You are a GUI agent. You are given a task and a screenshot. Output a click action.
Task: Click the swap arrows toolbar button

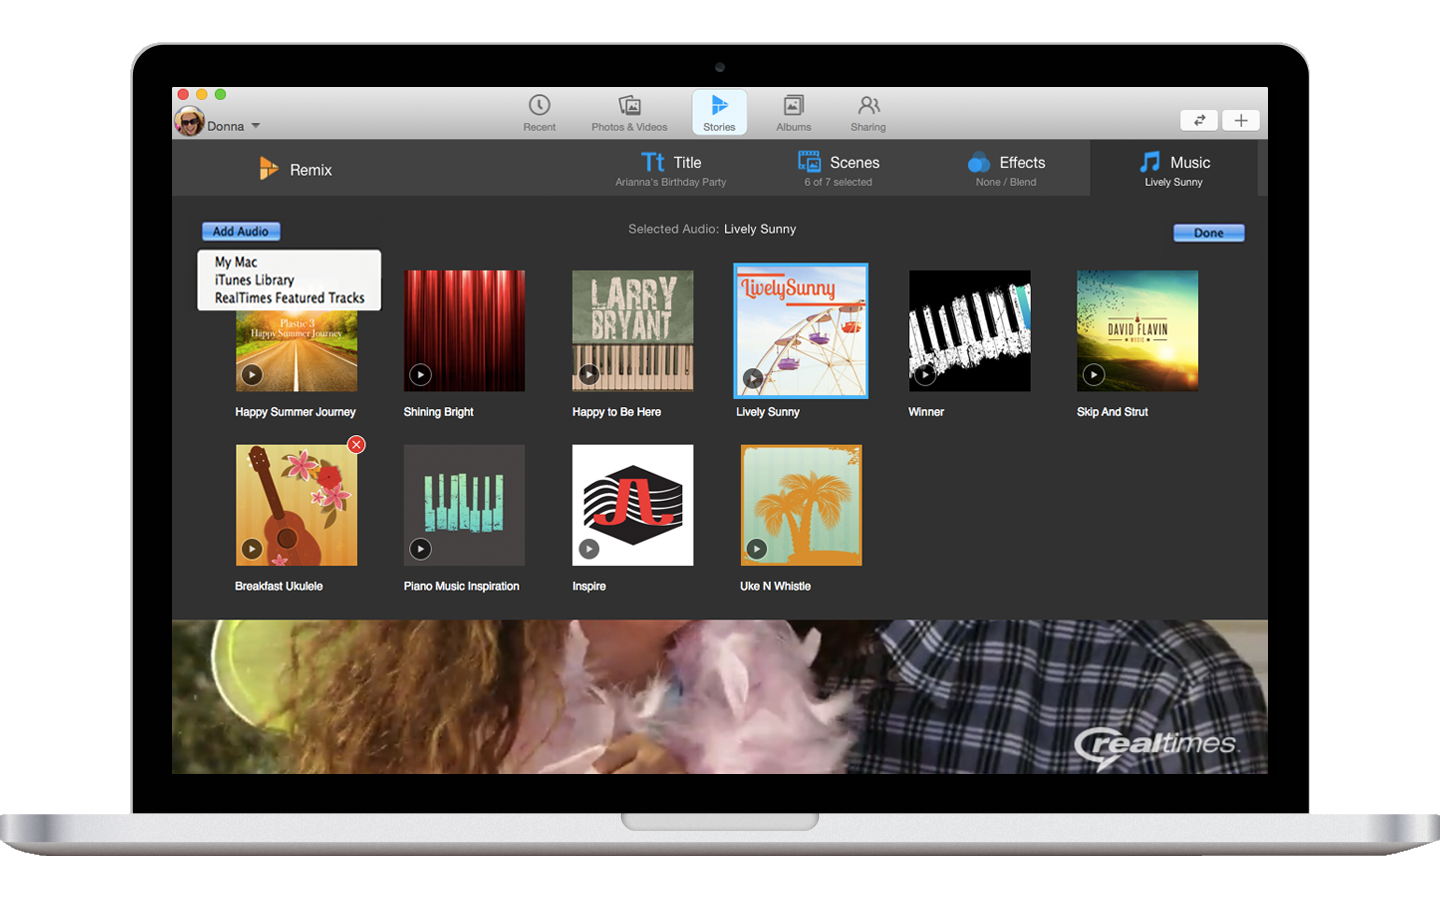(x=1199, y=120)
